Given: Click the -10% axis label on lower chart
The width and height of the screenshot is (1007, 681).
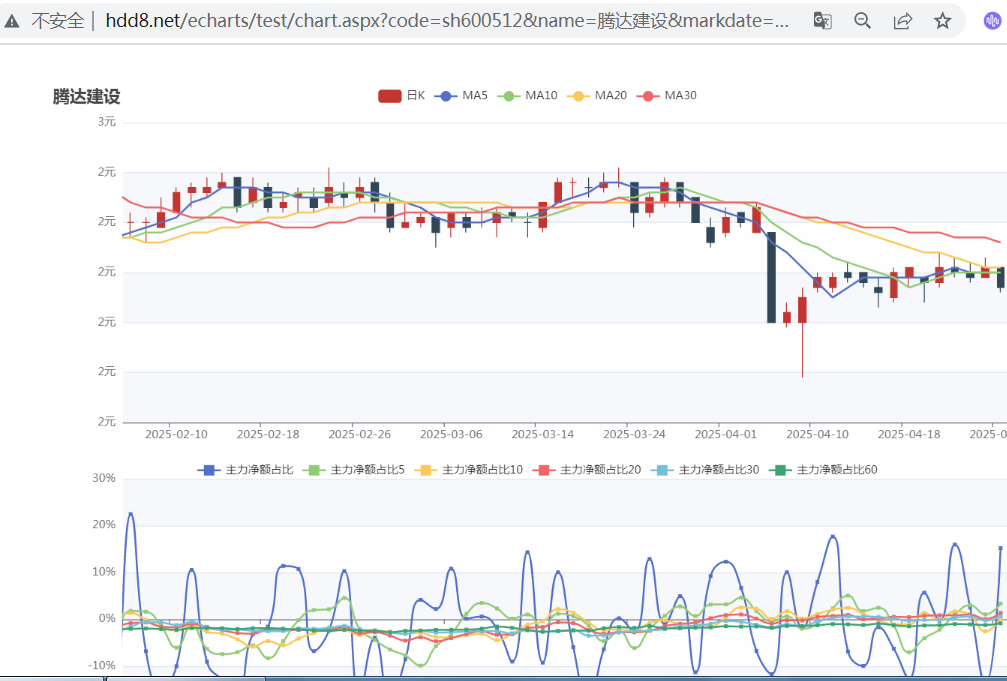Looking at the screenshot, I should click(x=102, y=666).
